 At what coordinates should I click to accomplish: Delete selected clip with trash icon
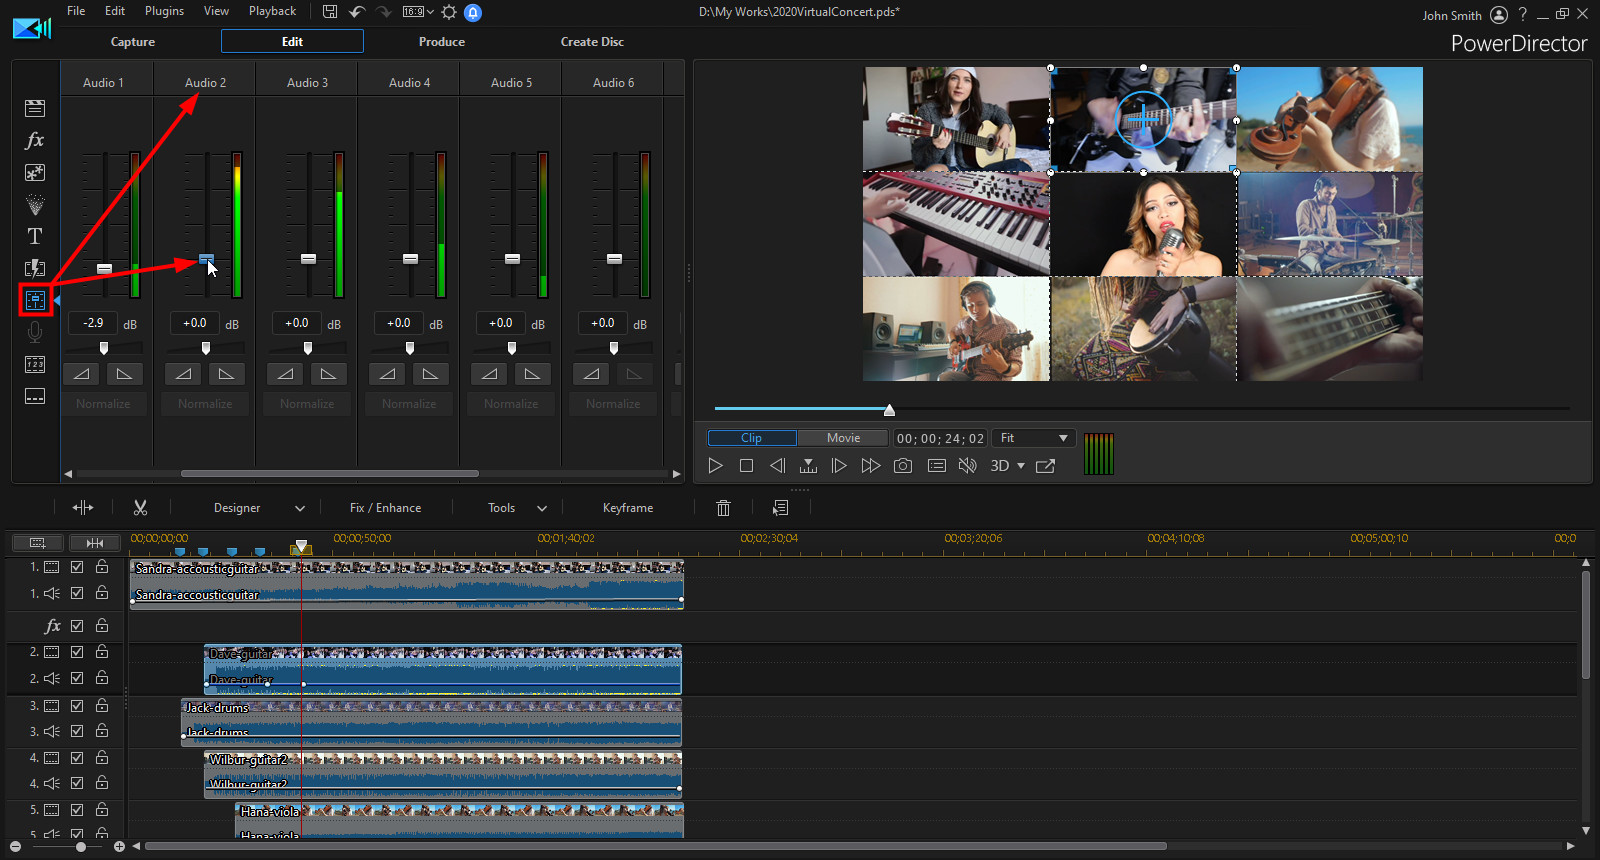[723, 508]
